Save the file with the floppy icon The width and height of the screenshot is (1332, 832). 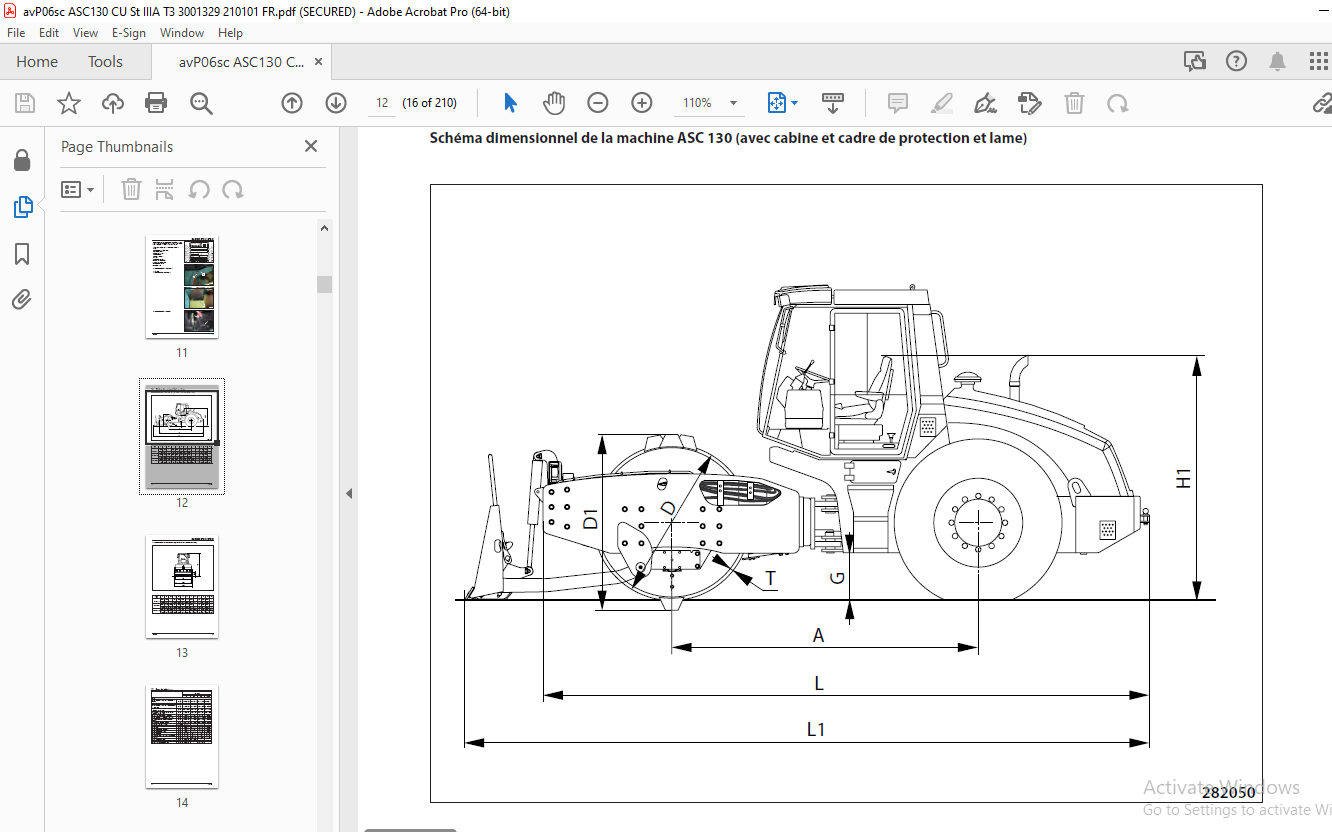pyautogui.click(x=25, y=103)
